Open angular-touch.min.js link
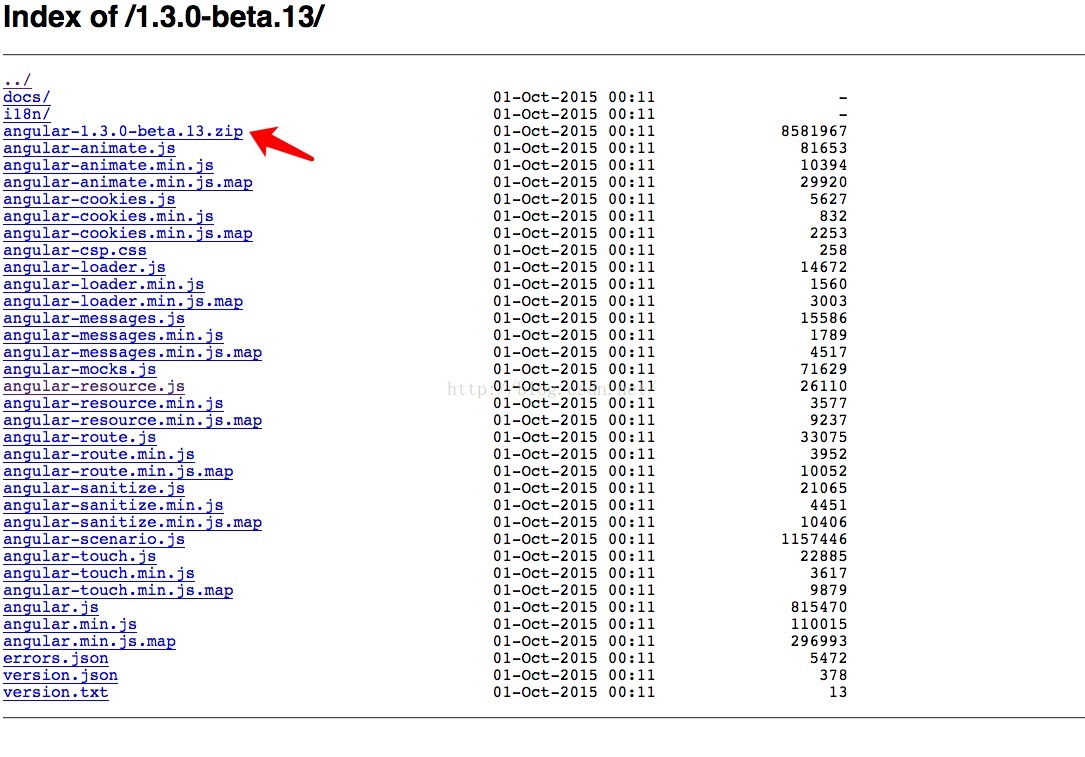 (x=99, y=573)
